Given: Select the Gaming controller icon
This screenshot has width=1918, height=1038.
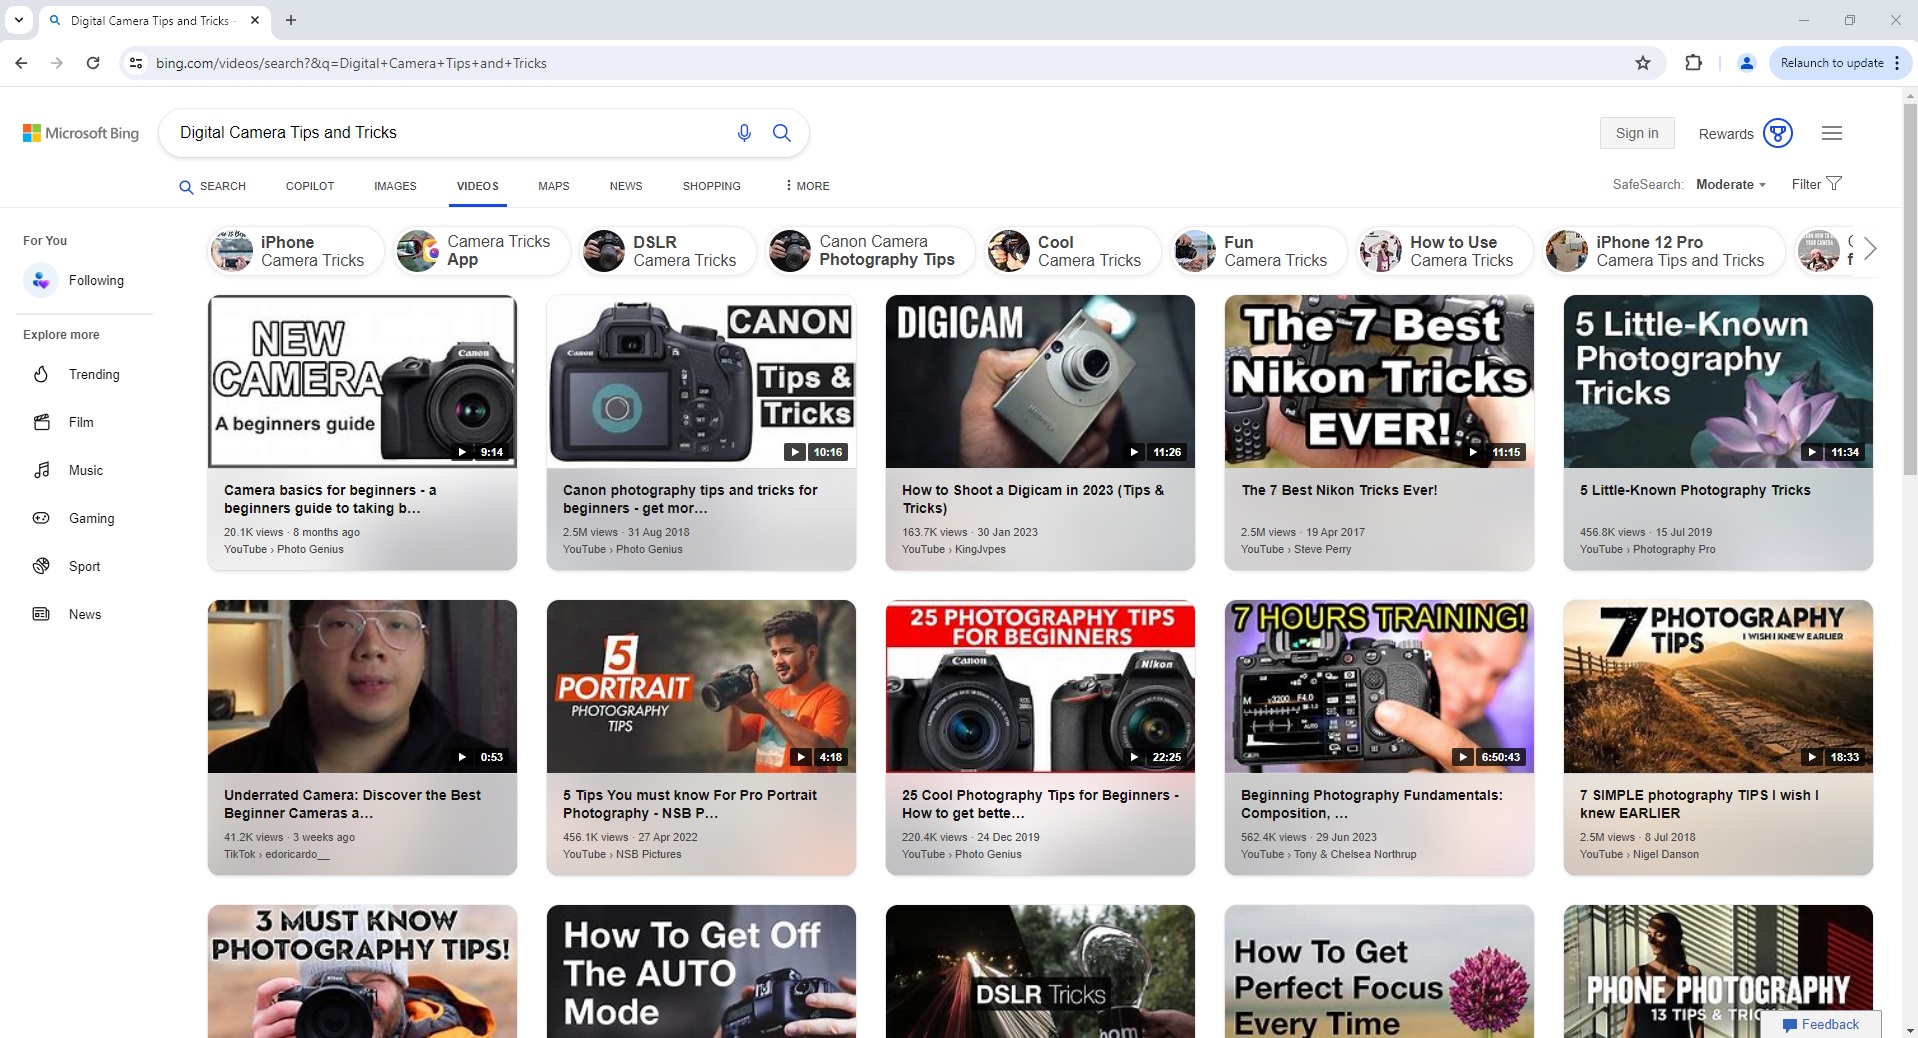Looking at the screenshot, I should point(41,518).
